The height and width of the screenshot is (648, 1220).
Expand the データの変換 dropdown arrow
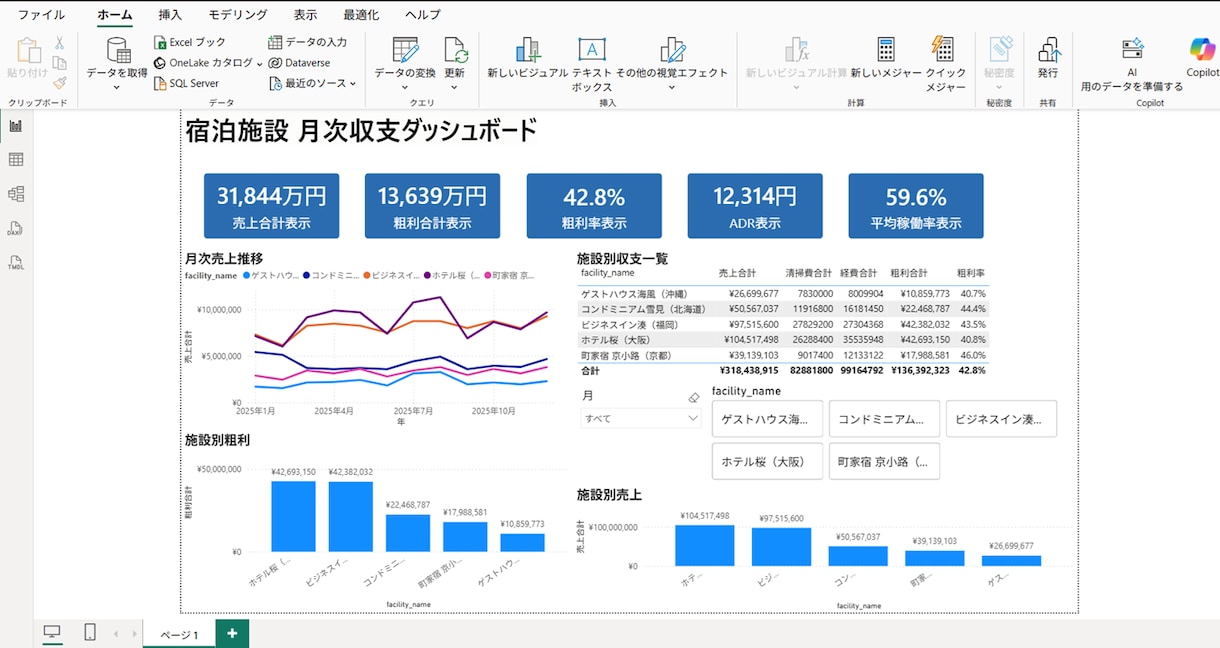pyautogui.click(x=405, y=87)
